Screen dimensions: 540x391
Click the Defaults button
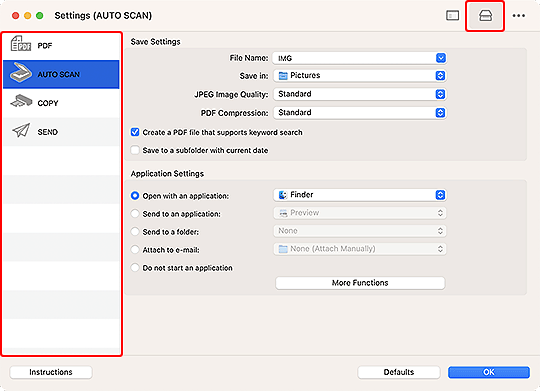pyautogui.click(x=399, y=372)
